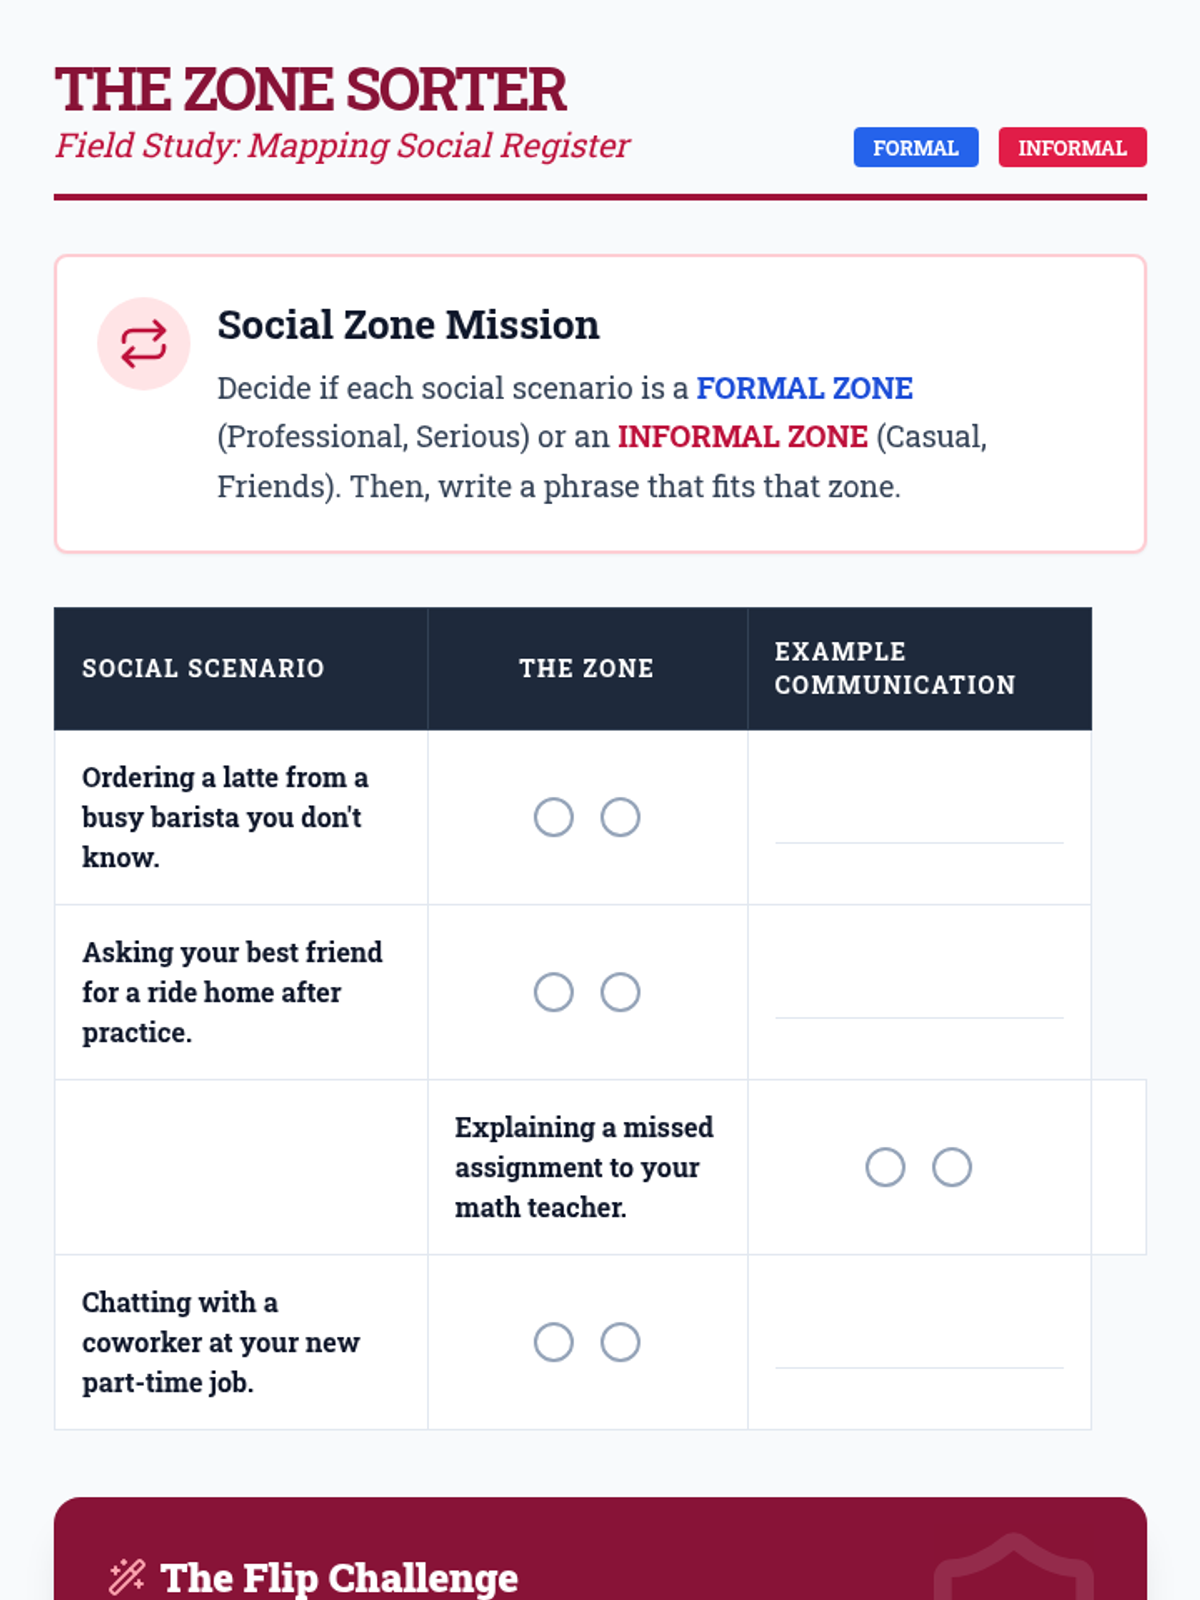The width and height of the screenshot is (1200, 1600).
Task: Select second radio for latte barista scenario
Action: 620,817
